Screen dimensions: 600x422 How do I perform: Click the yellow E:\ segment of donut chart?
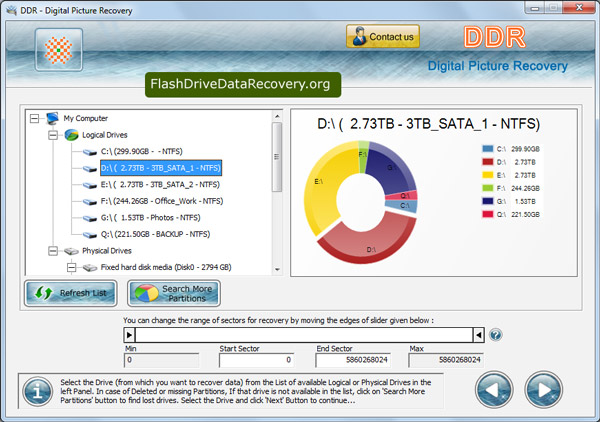click(325, 184)
